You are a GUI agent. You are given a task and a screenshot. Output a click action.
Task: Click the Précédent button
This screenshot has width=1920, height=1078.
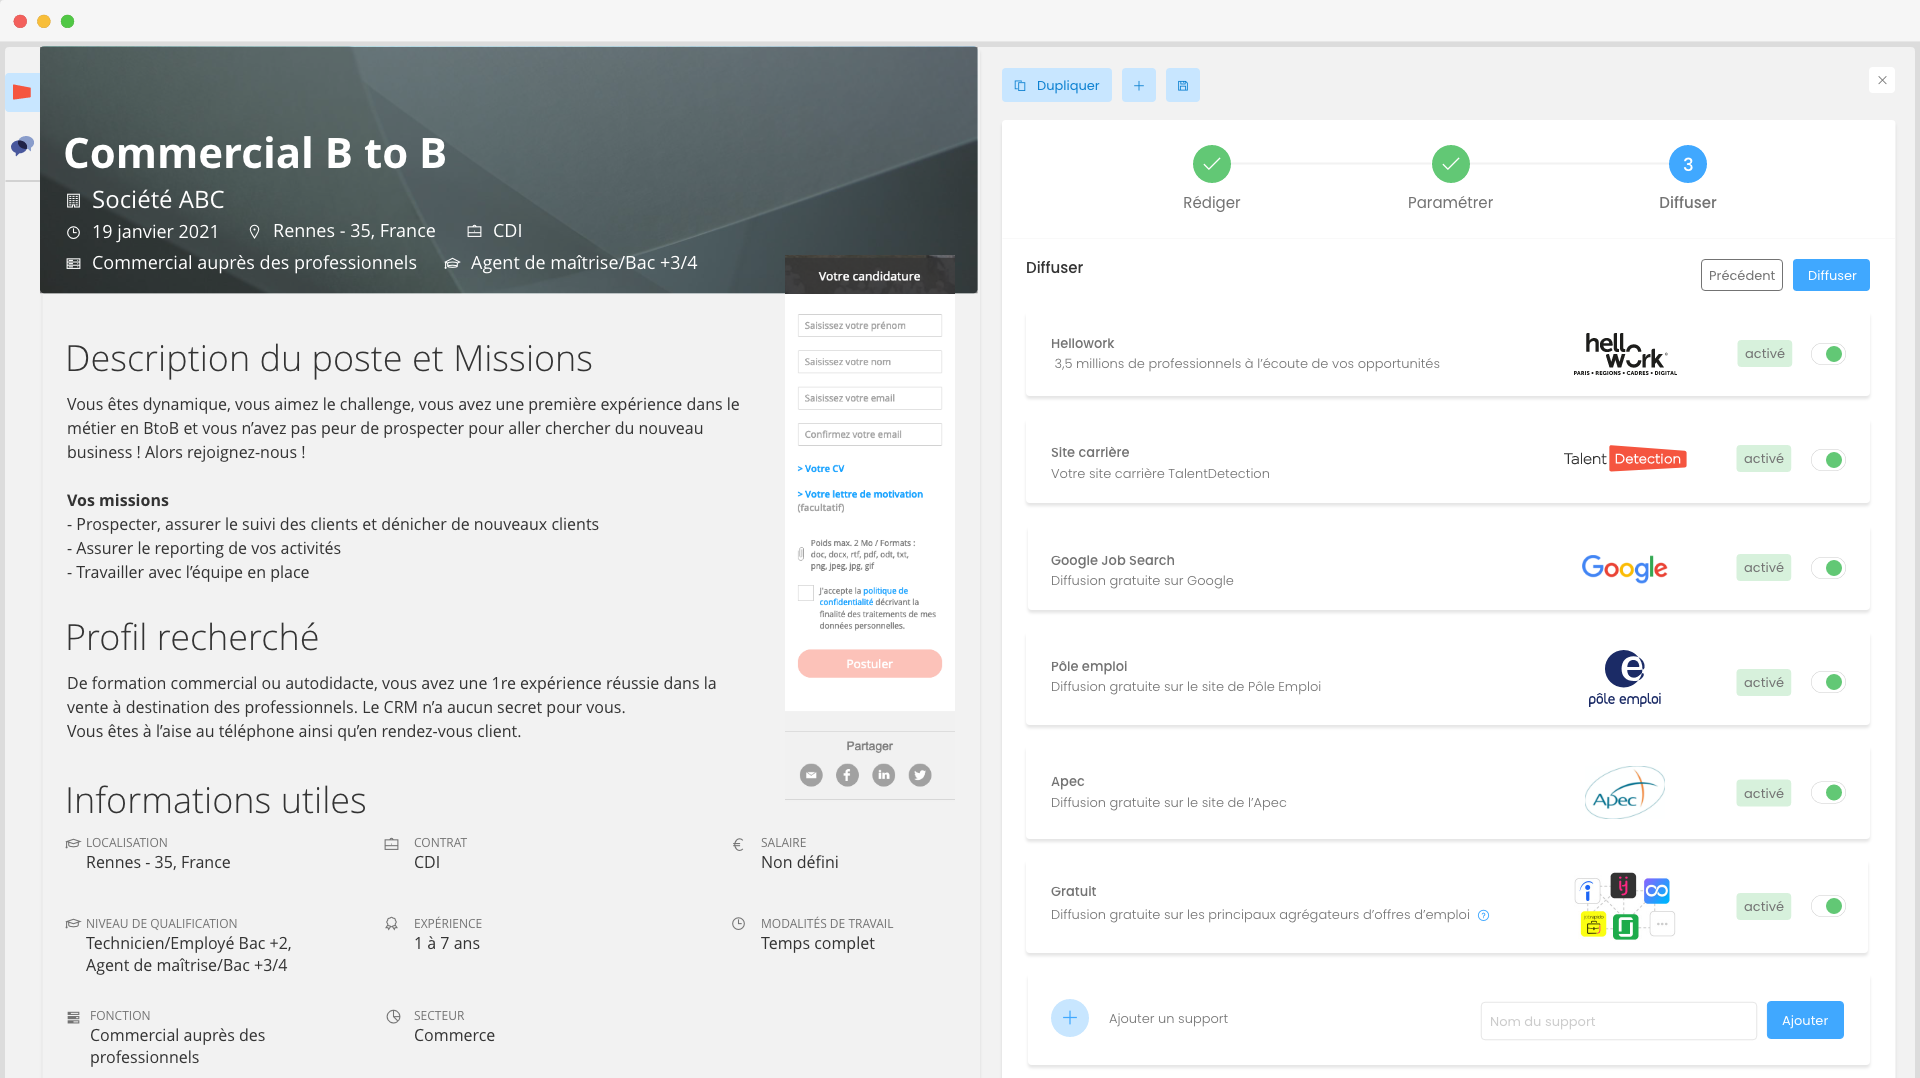(1741, 275)
